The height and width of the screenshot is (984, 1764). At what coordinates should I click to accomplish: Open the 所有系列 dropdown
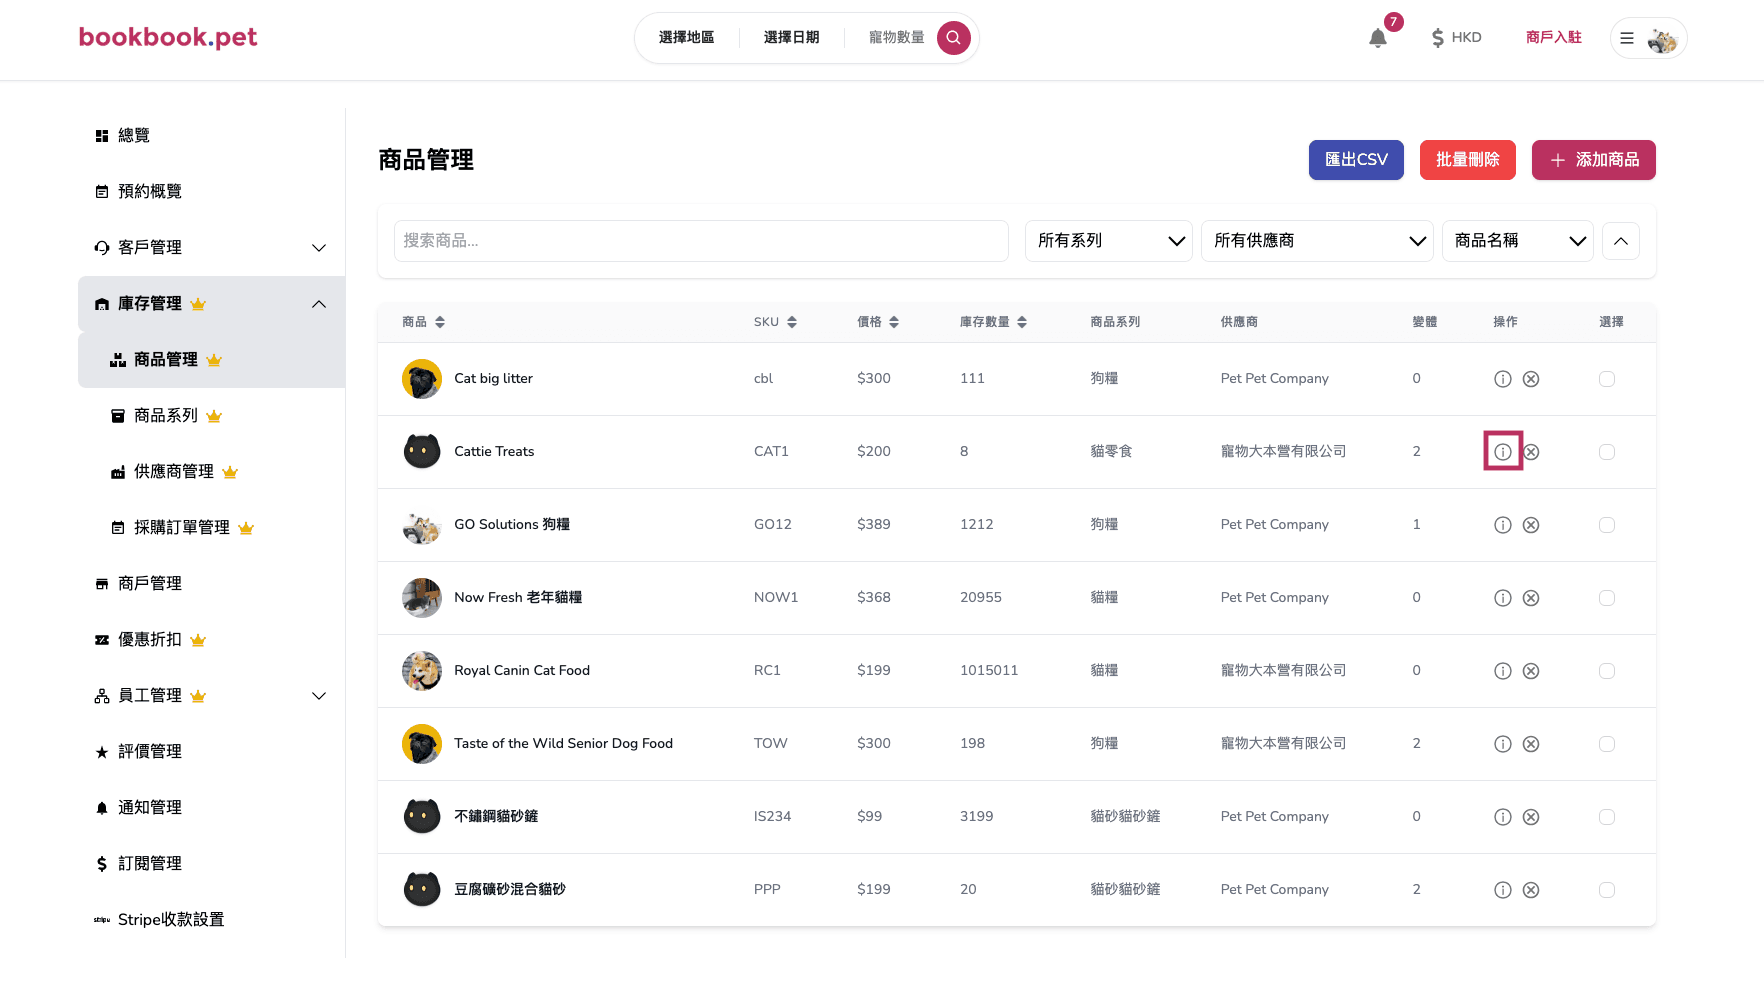point(1108,241)
